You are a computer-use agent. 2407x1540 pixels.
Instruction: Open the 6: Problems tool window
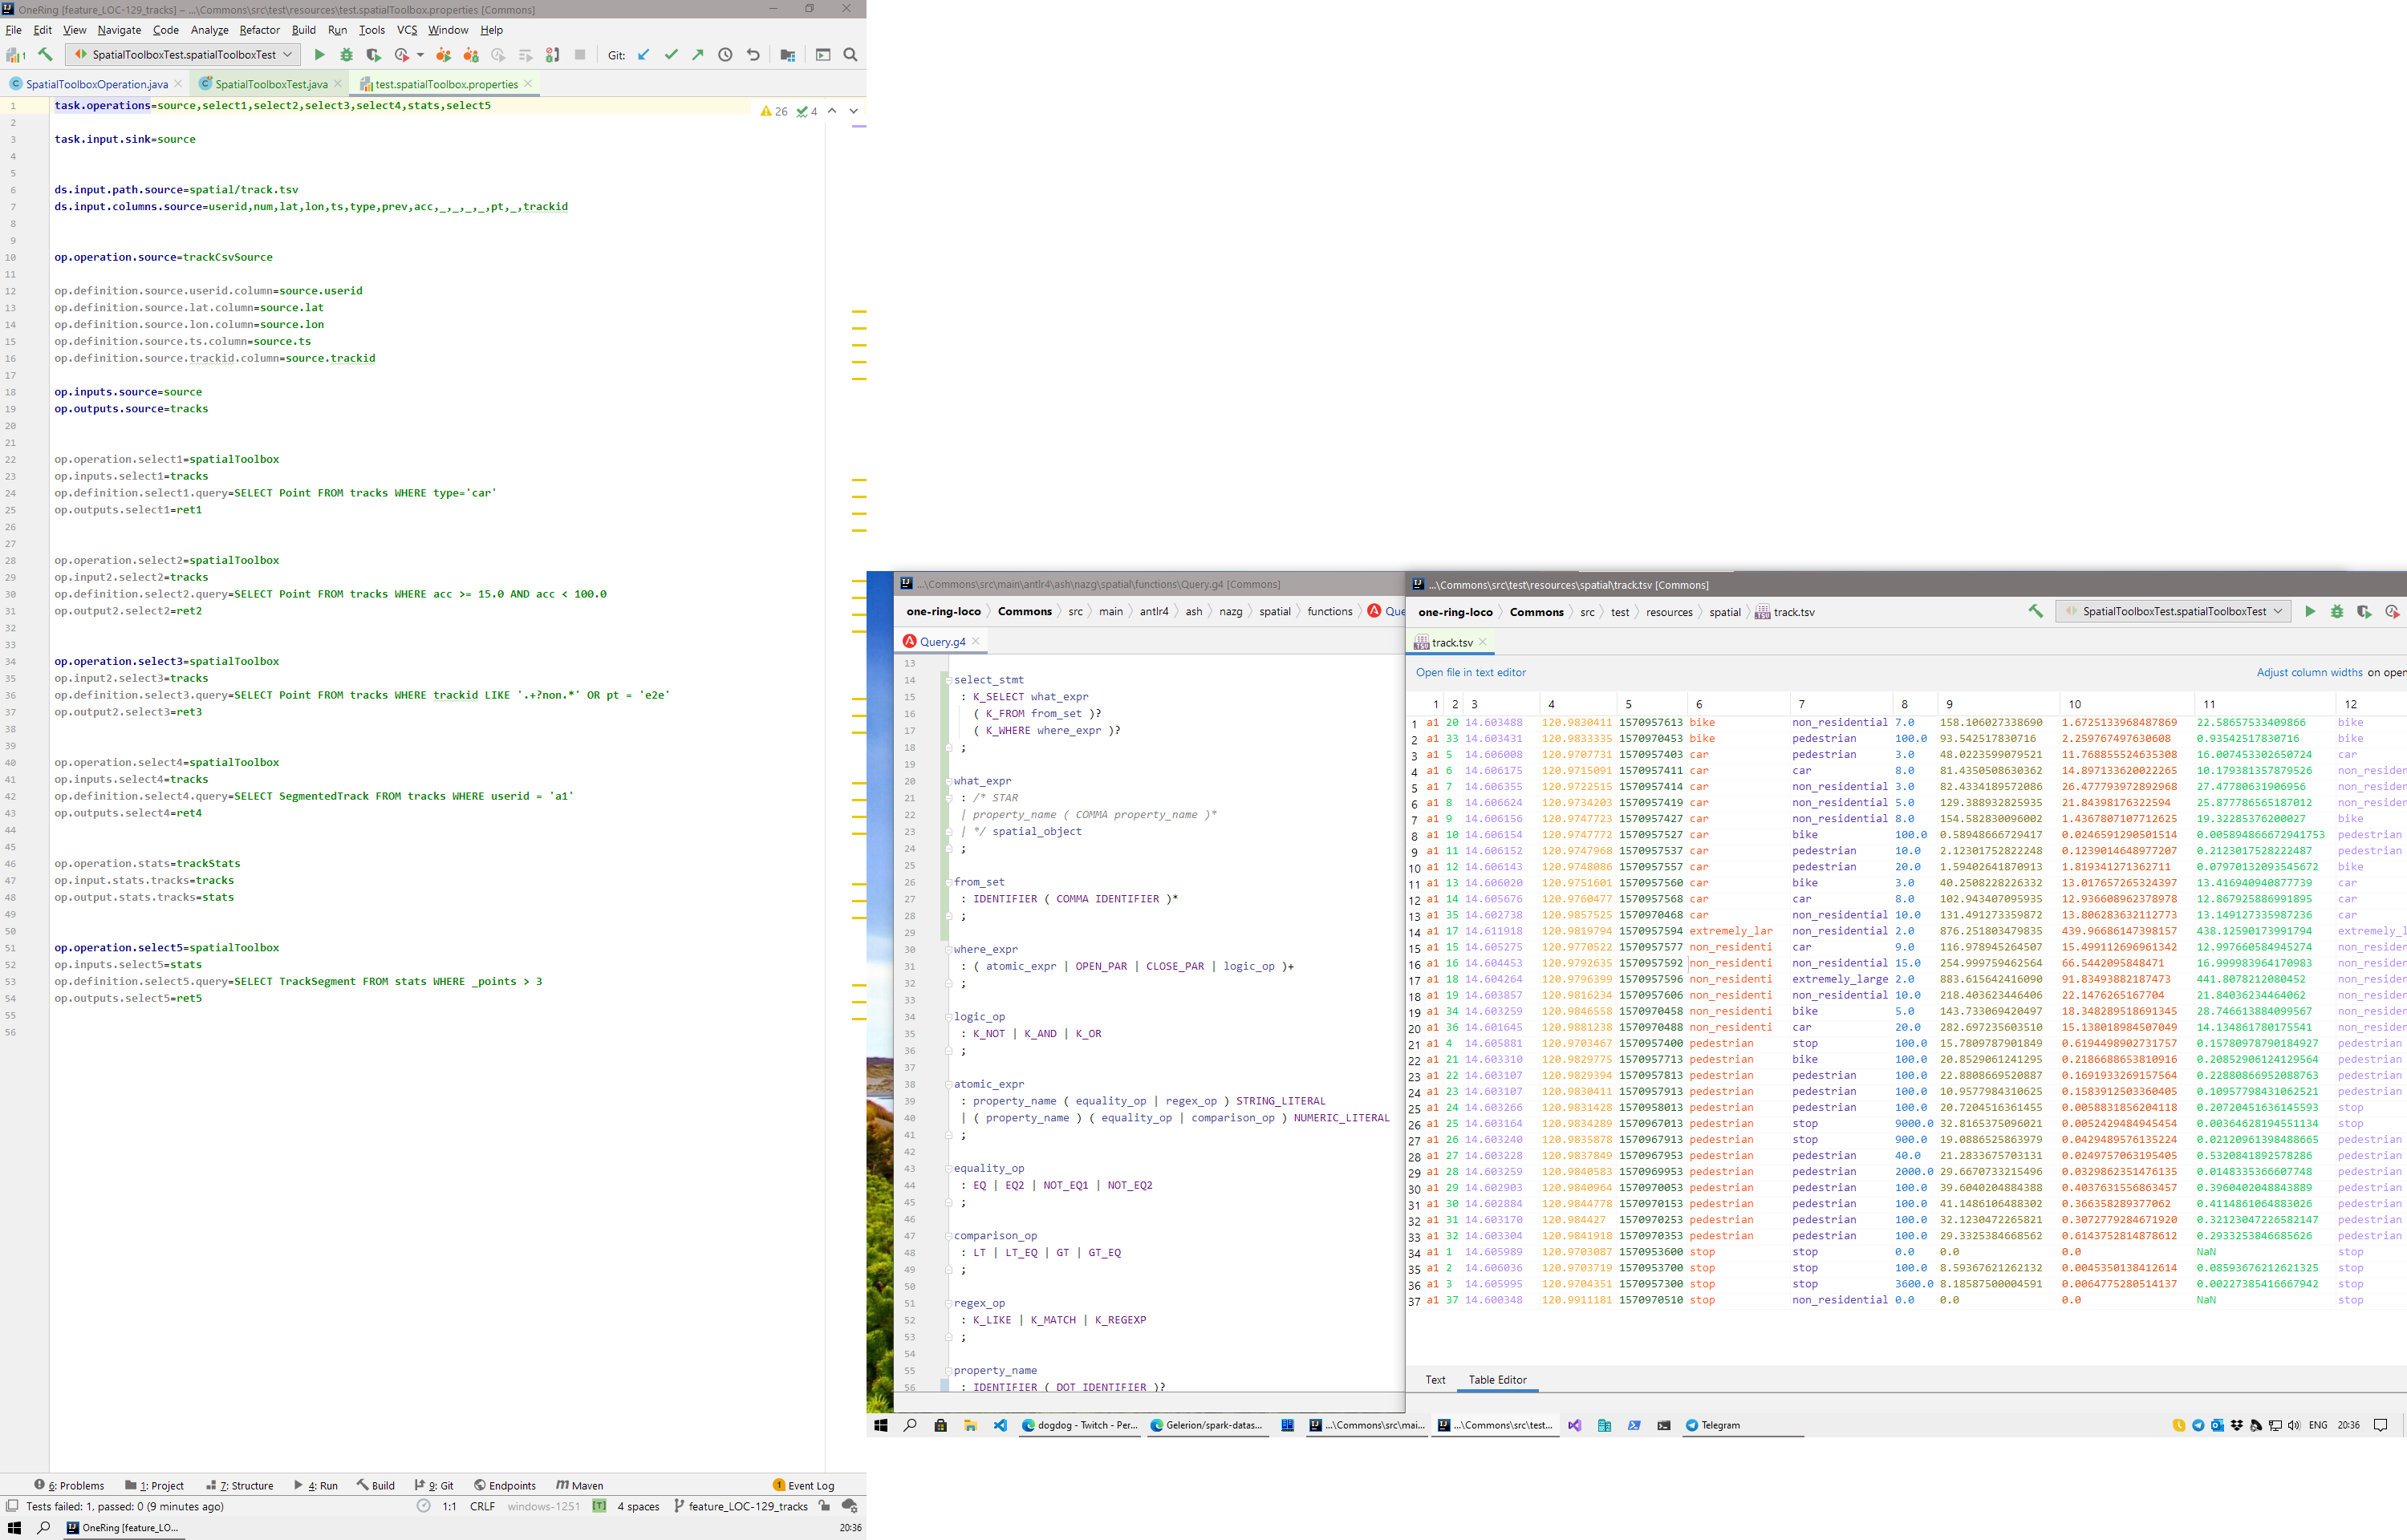pyautogui.click(x=69, y=1485)
